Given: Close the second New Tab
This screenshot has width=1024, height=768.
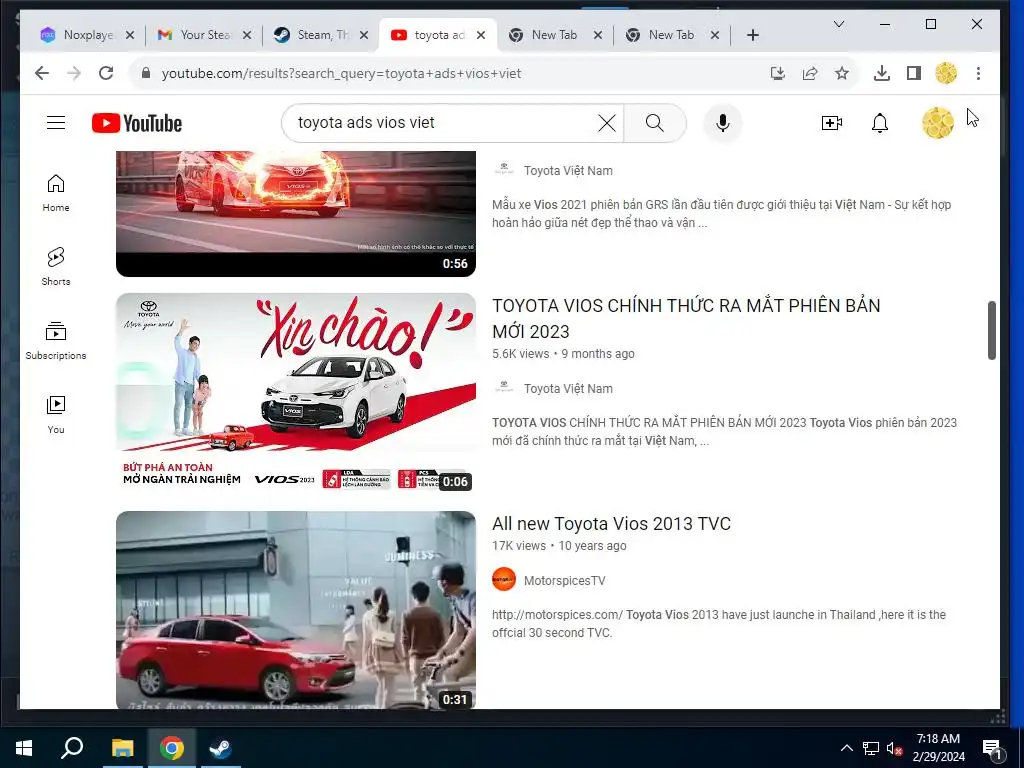Looking at the screenshot, I should click(714, 35).
